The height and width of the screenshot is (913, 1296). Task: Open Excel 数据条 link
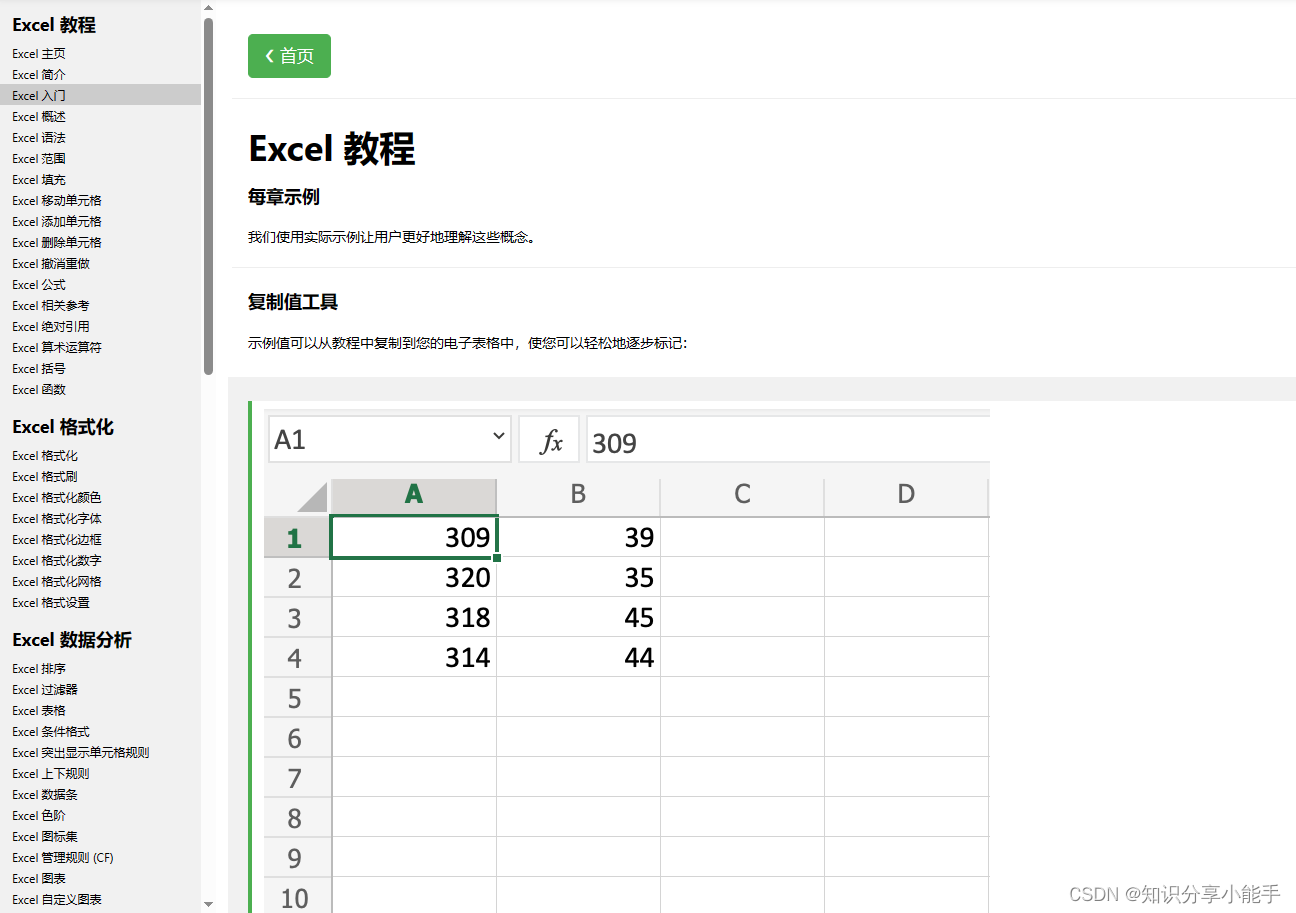[45, 795]
